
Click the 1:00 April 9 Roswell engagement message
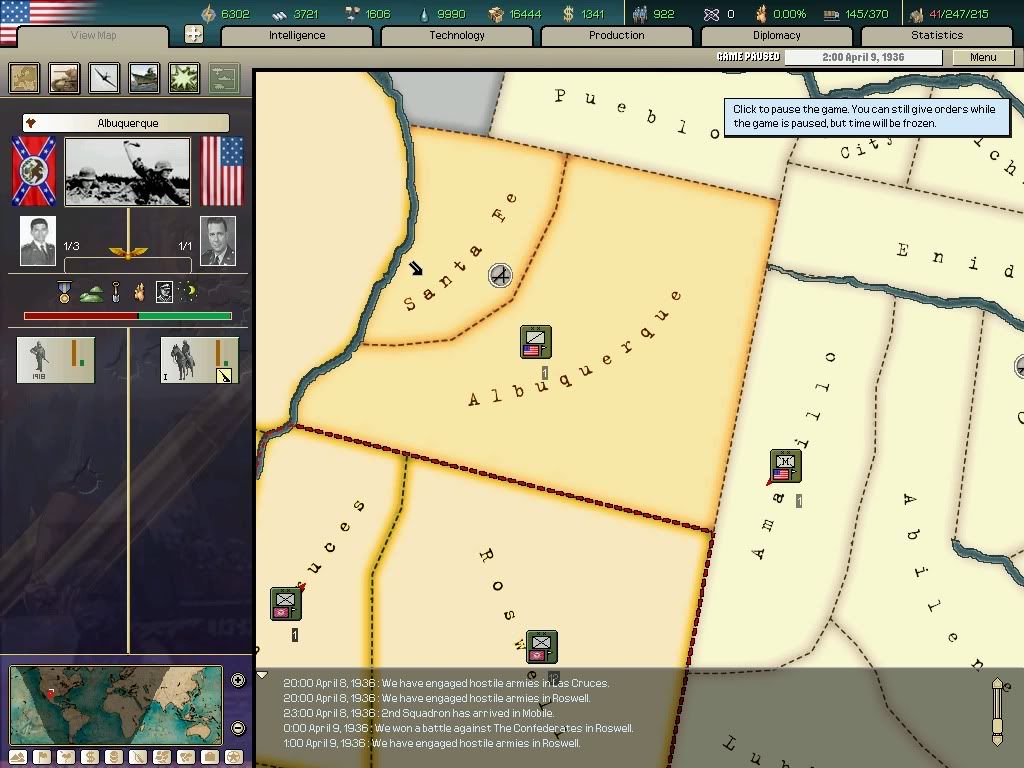pyautogui.click(x=432, y=743)
